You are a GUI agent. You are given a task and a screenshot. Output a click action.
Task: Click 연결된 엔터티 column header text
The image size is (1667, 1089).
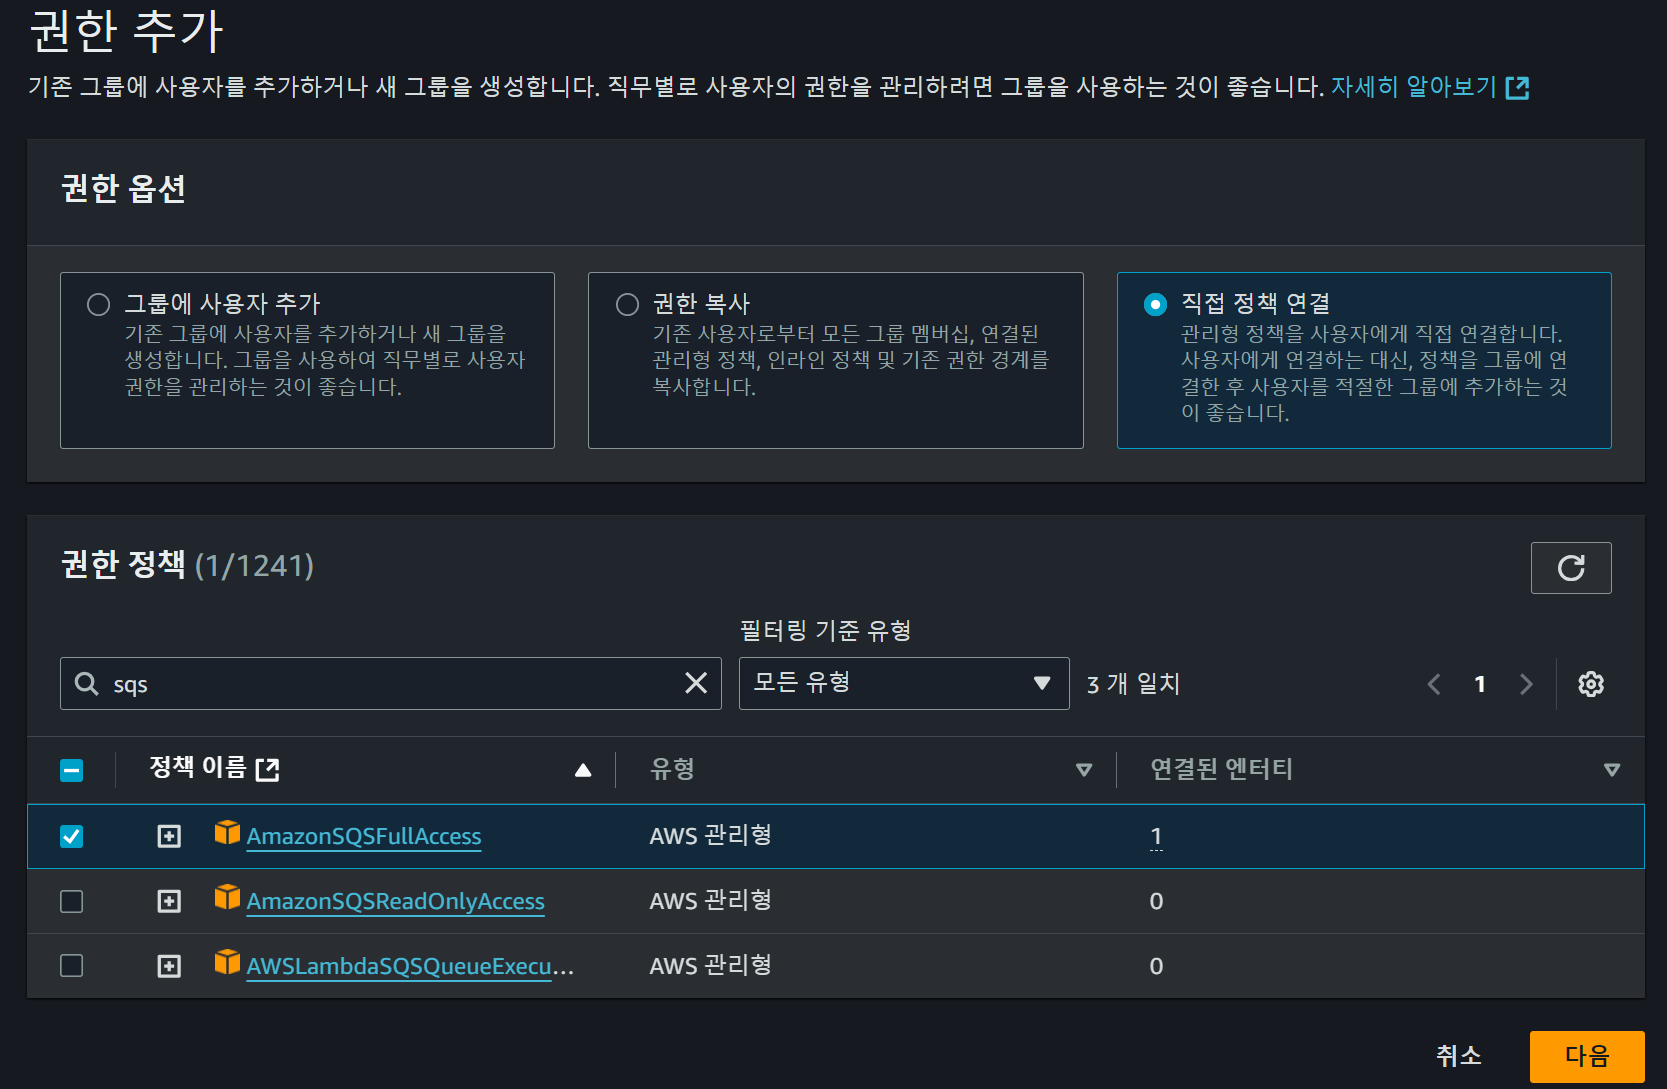[x=1221, y=769]
